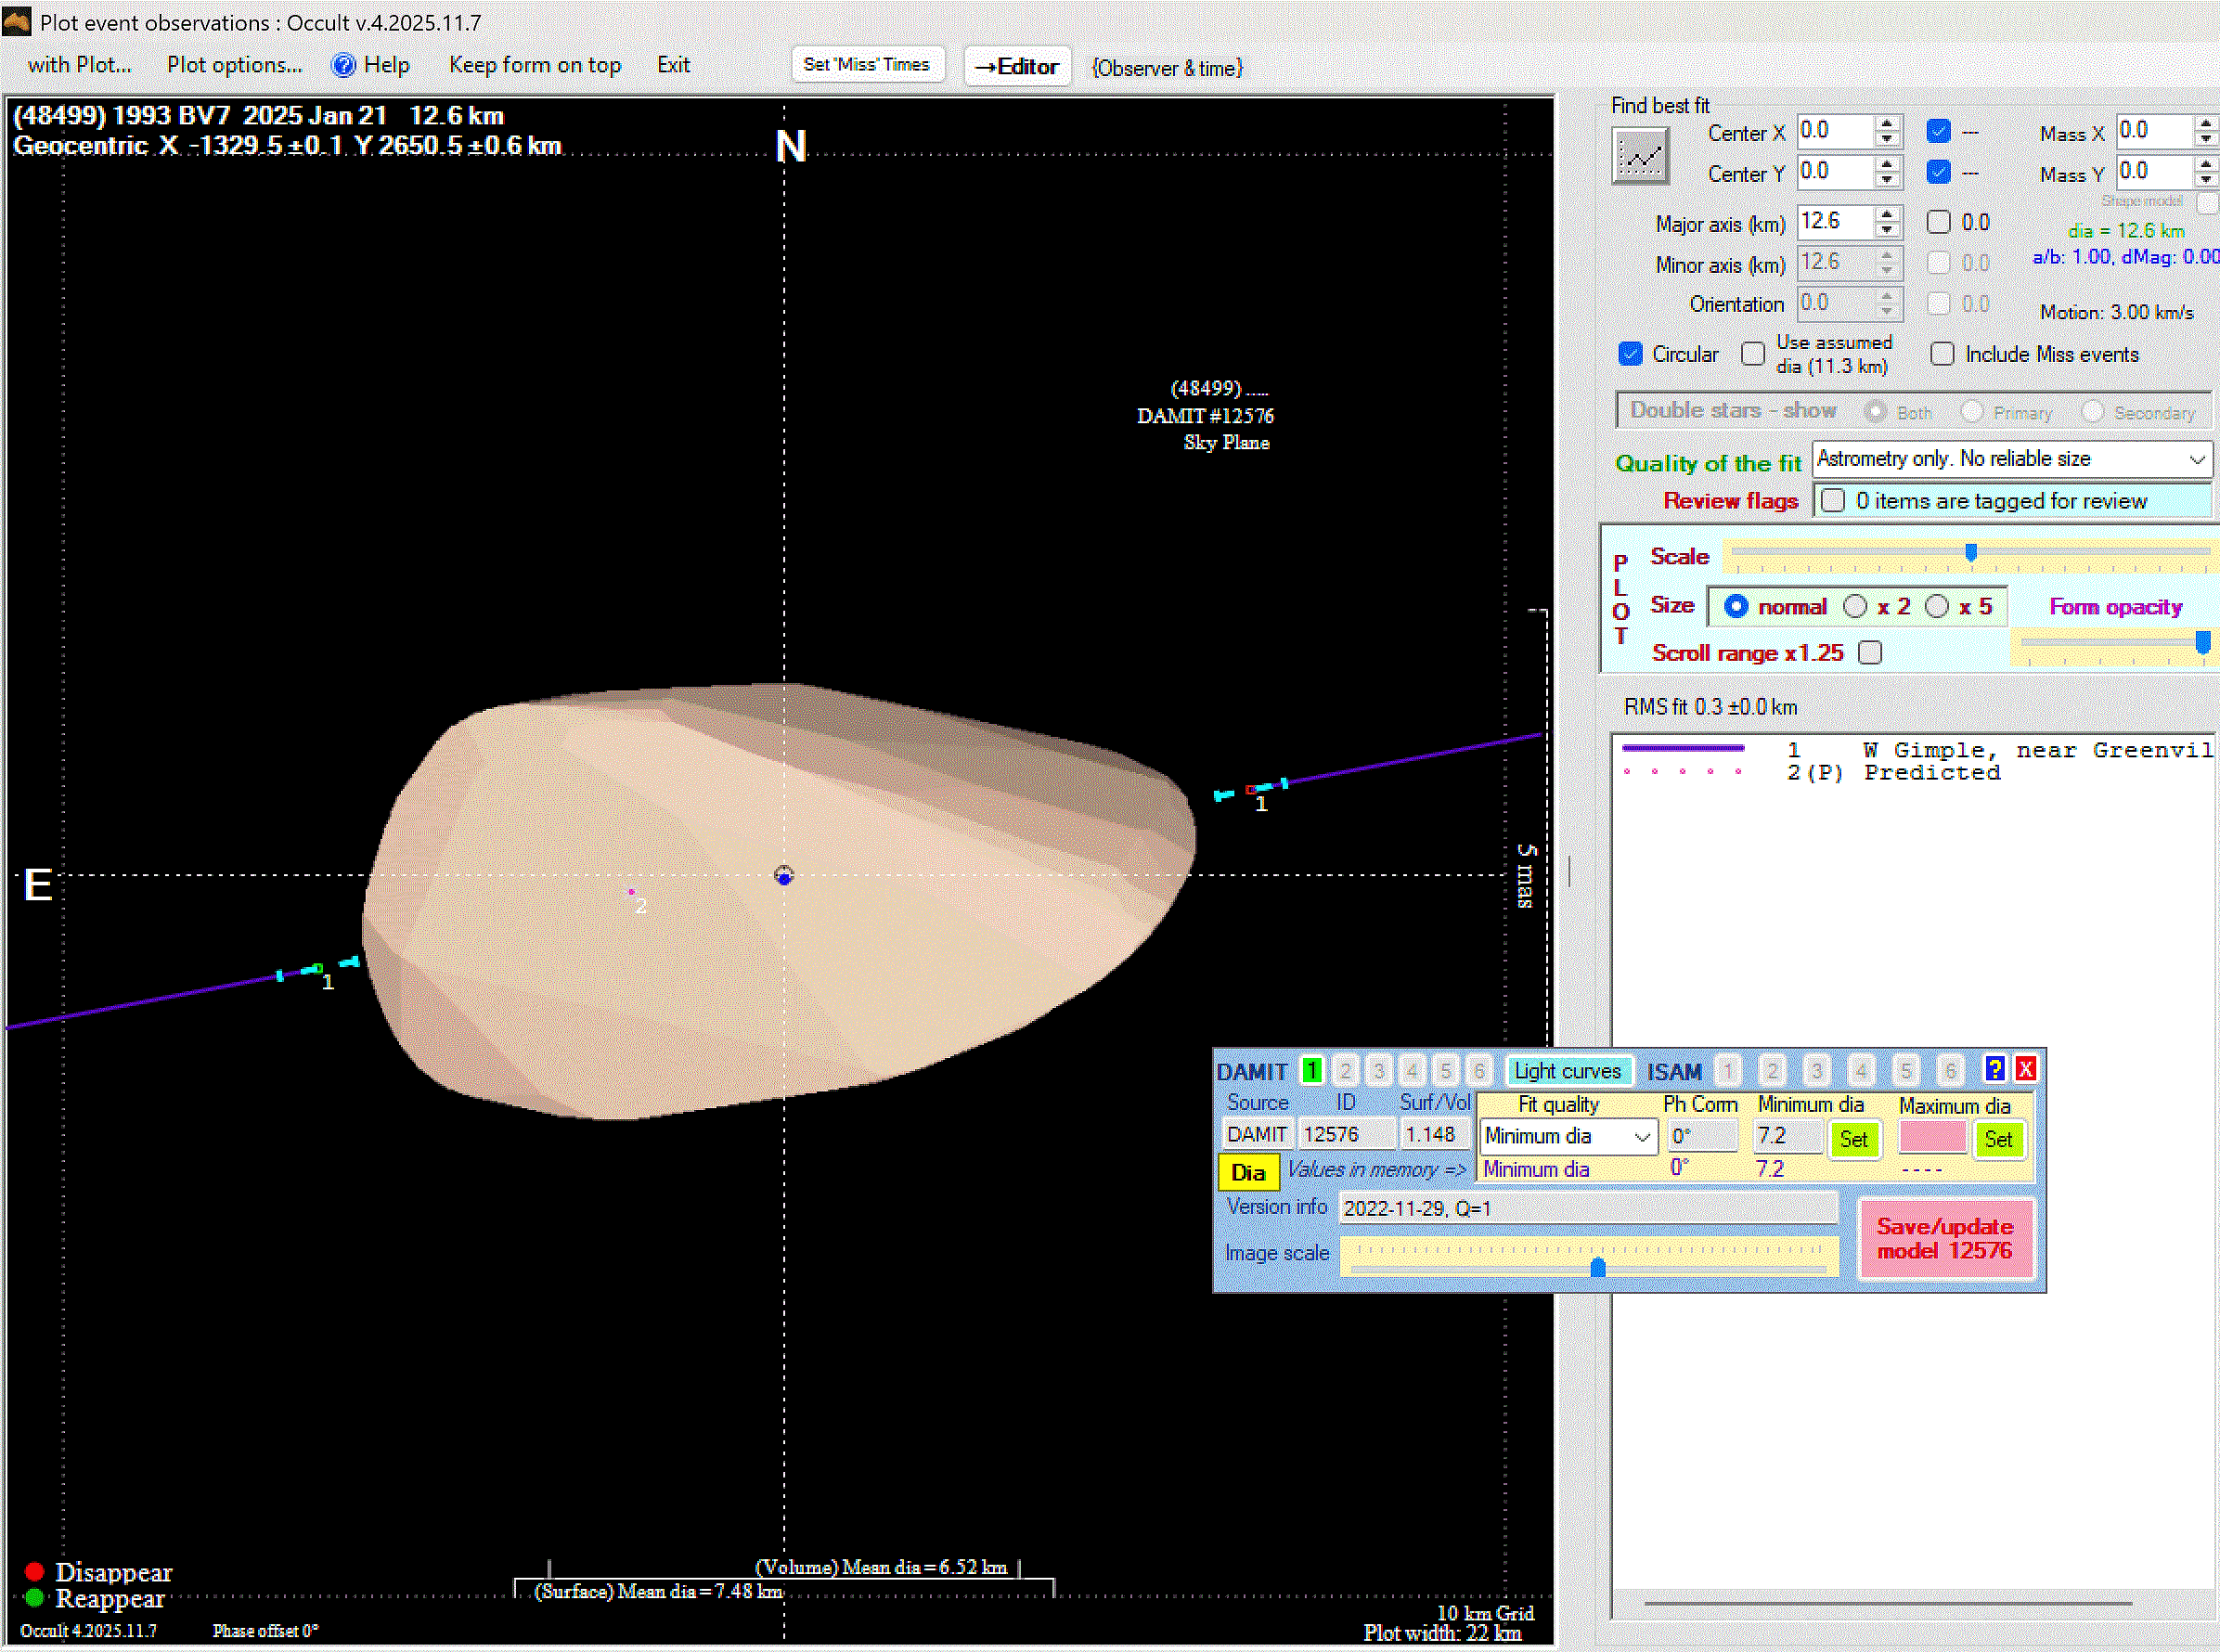The height and width of the screenshot is (1652, 2220).
Task: Open the 'with Plot...' menu
Action: tap(79, 65)
